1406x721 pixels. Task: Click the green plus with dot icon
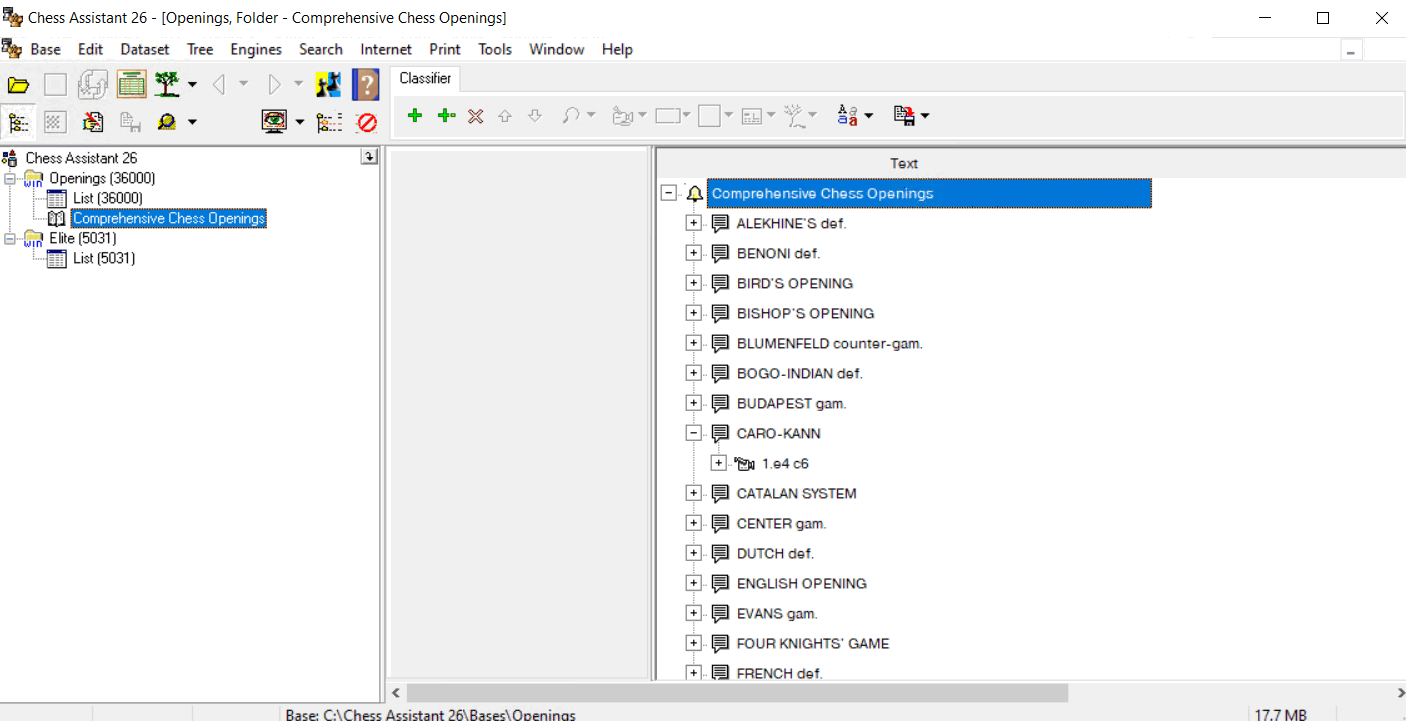pyautogui.click(x=446, y=116)
